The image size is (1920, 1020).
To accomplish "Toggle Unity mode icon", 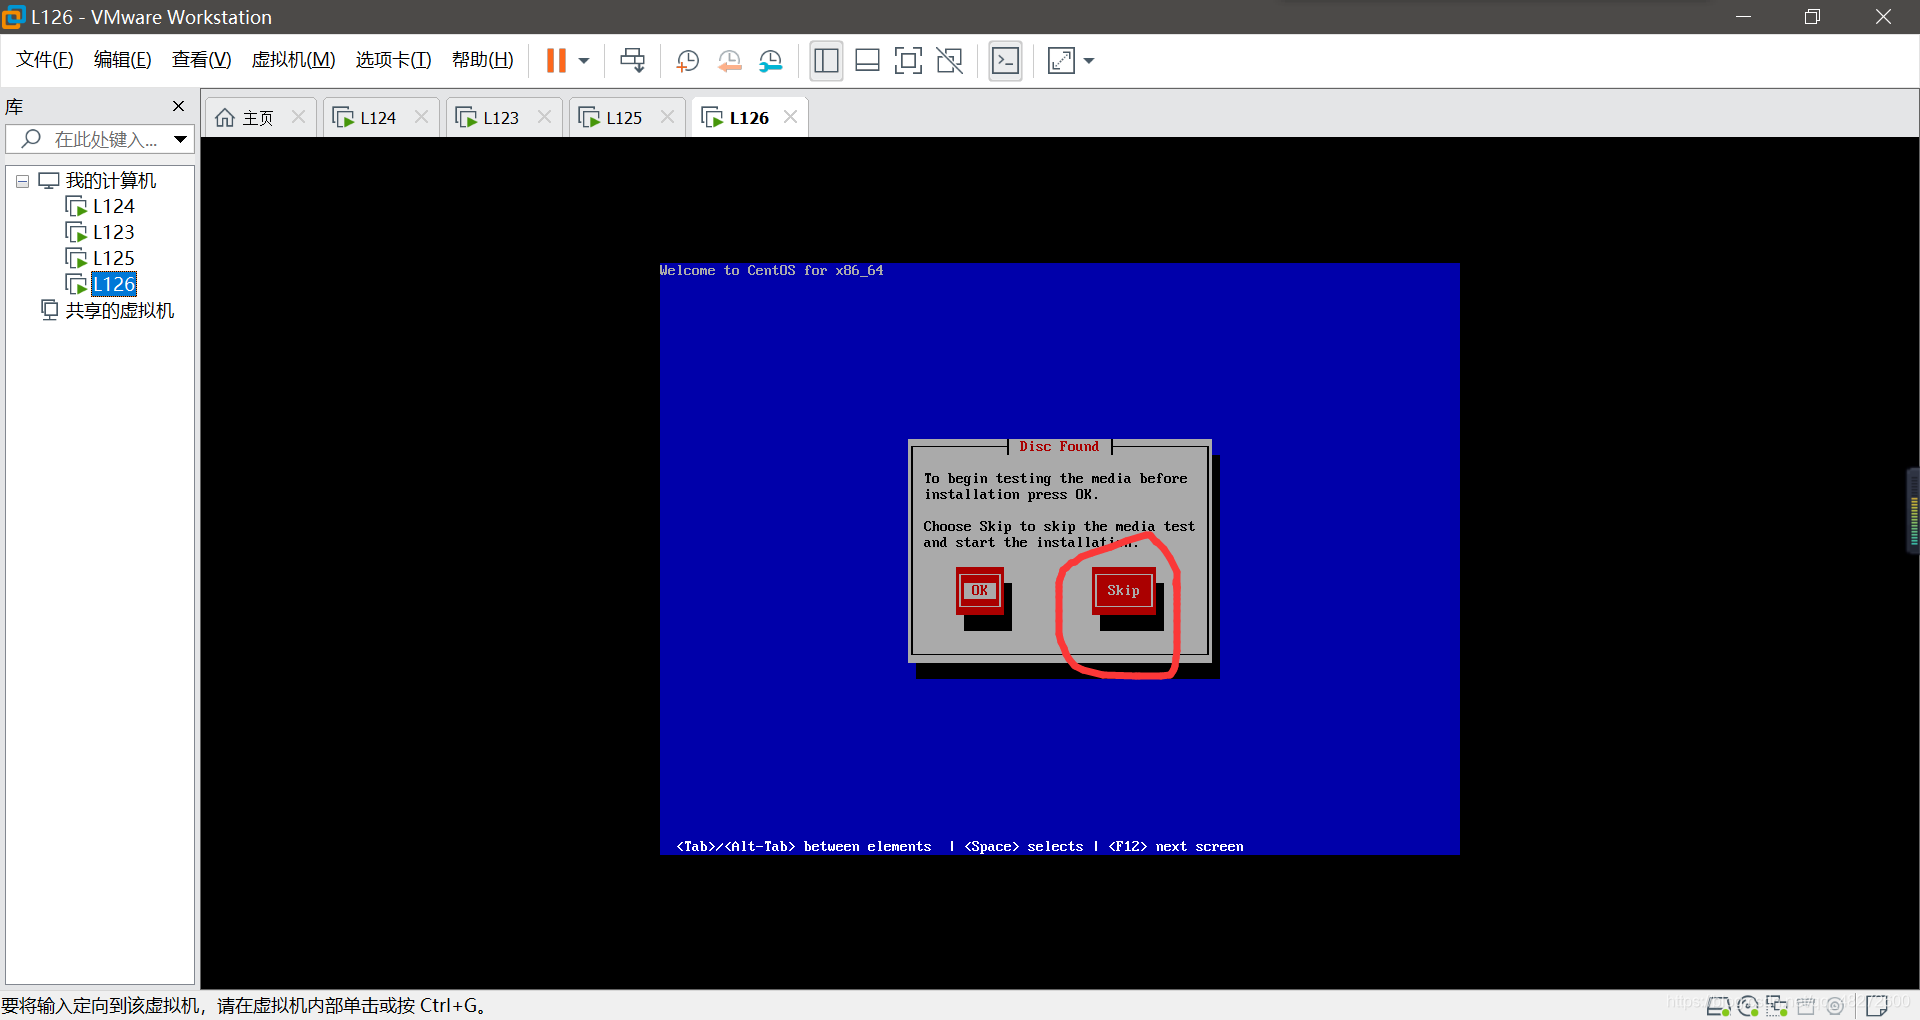I will pyautogui.click(x=949, y=61).
